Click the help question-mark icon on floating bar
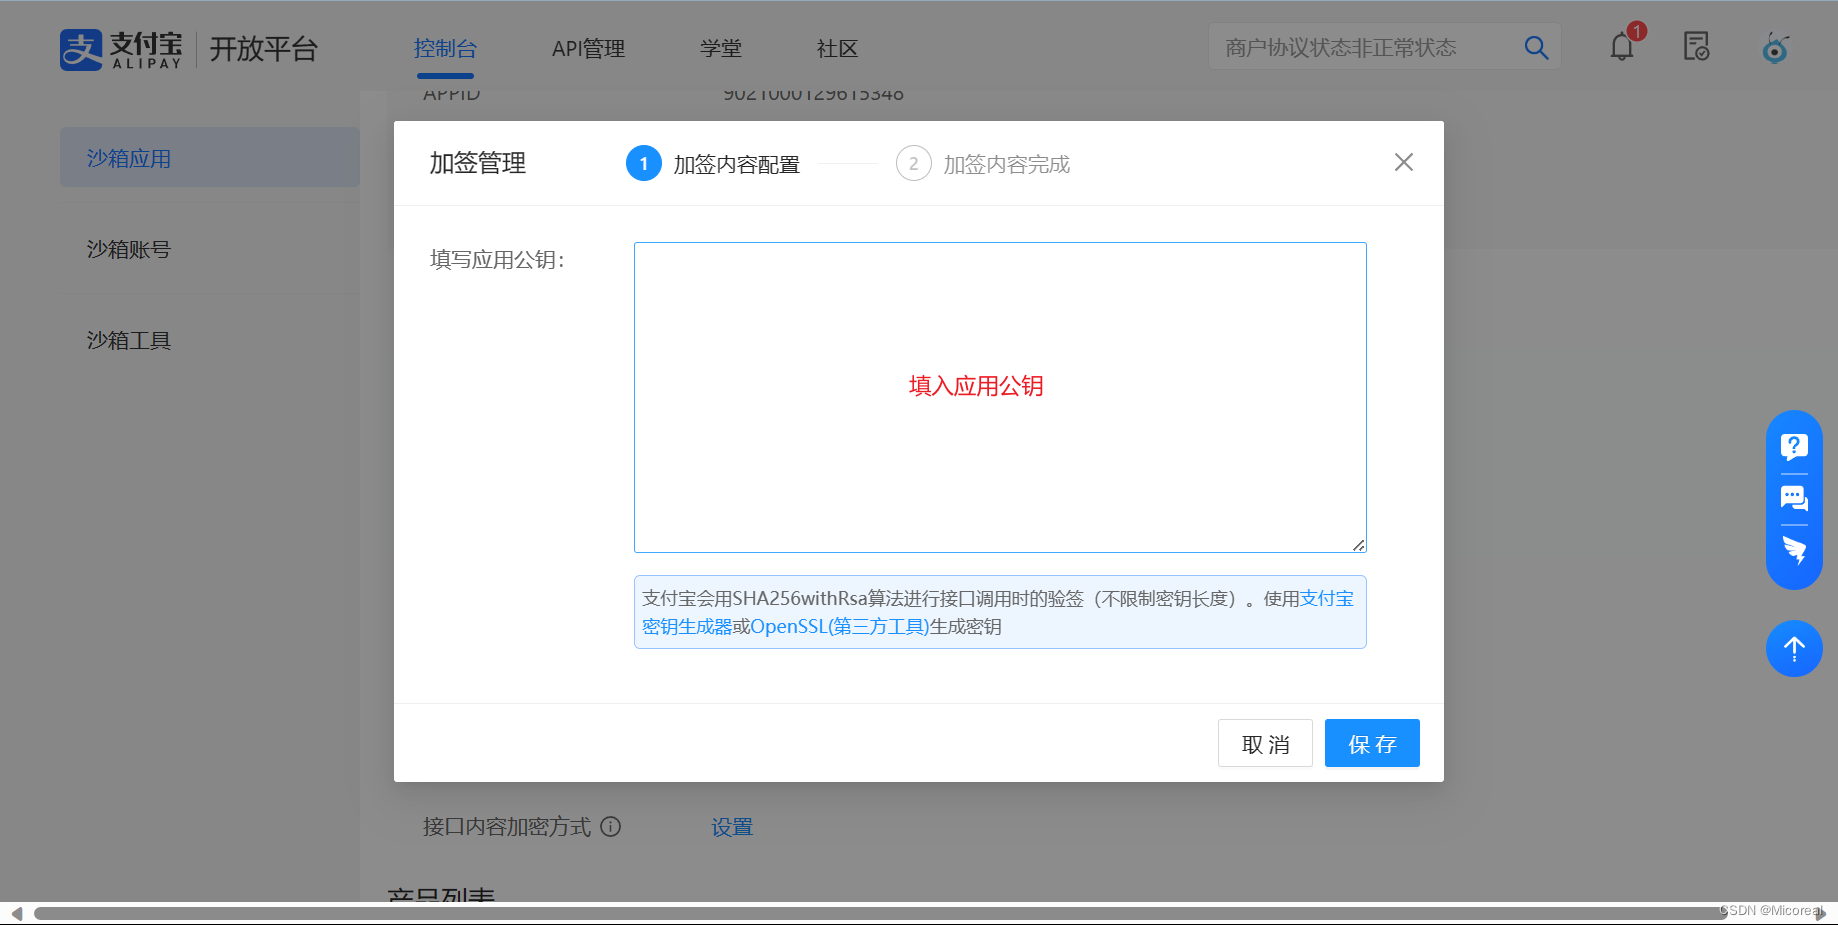 click(1794, 446)
